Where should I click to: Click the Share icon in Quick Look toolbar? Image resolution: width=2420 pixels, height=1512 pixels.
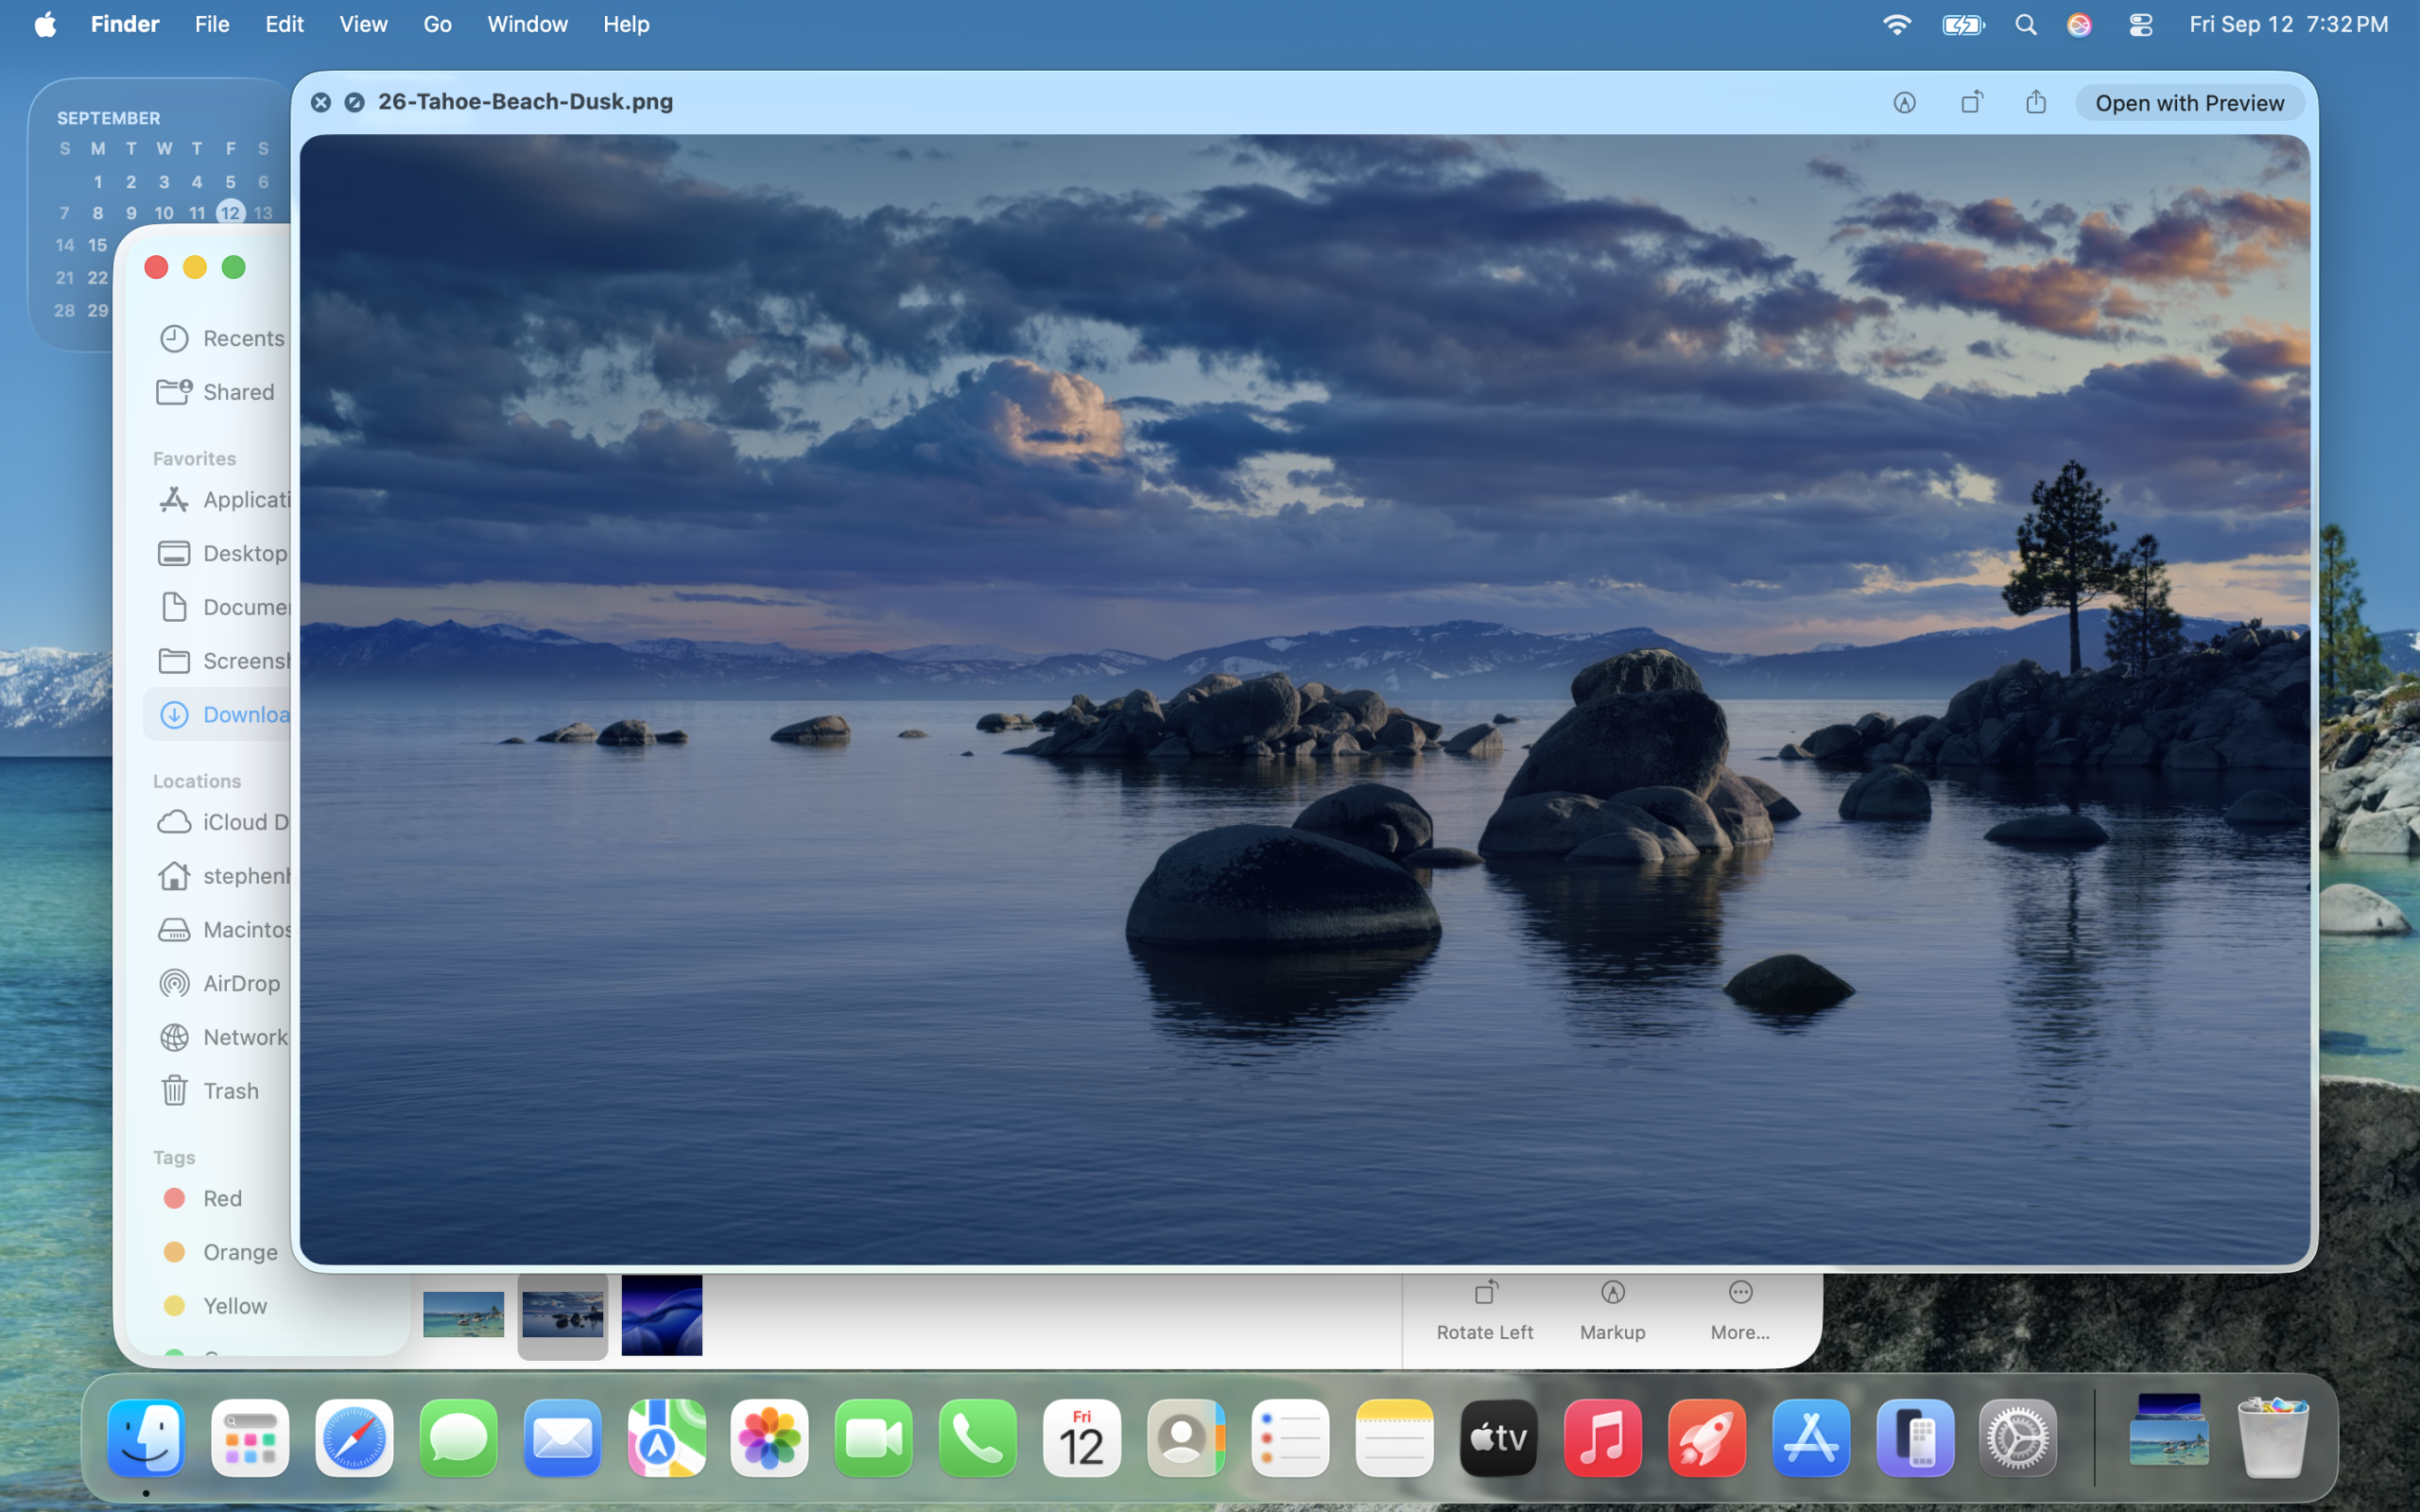pyautogui.click(x=2036, y=102)
